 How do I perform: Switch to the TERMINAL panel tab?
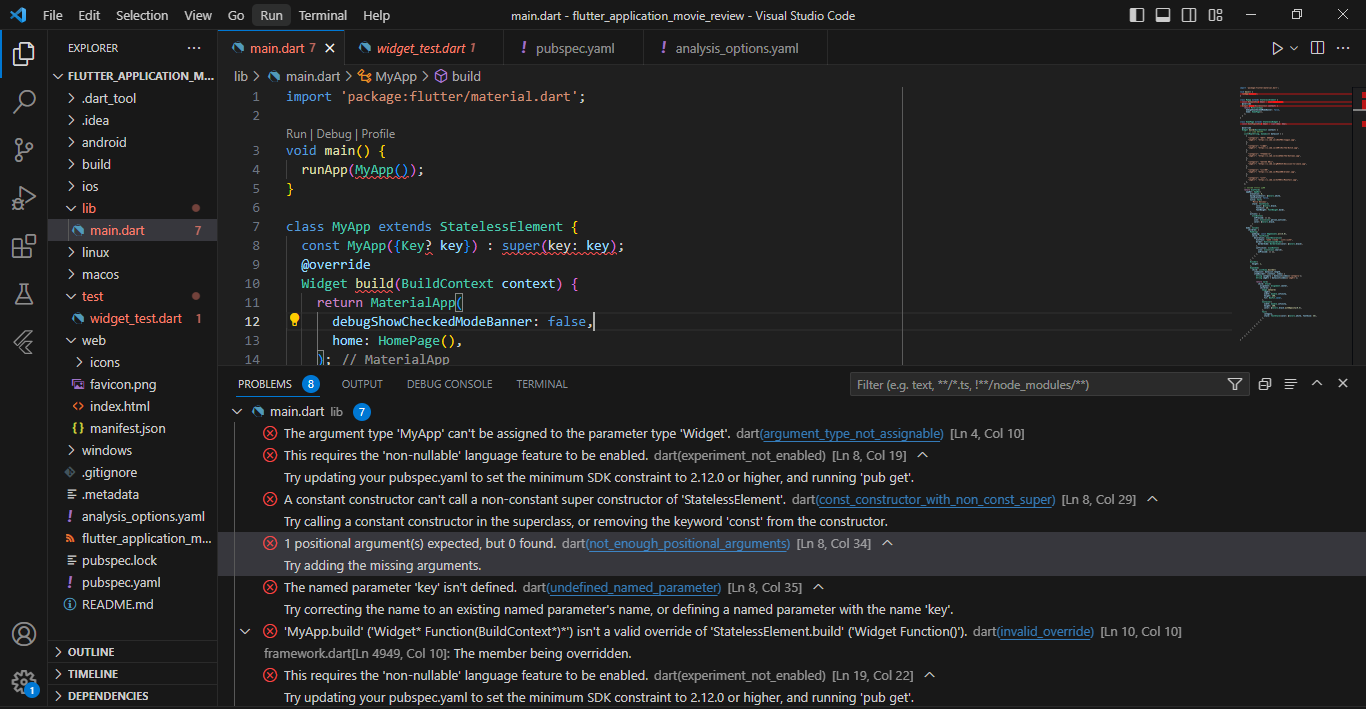542,384
